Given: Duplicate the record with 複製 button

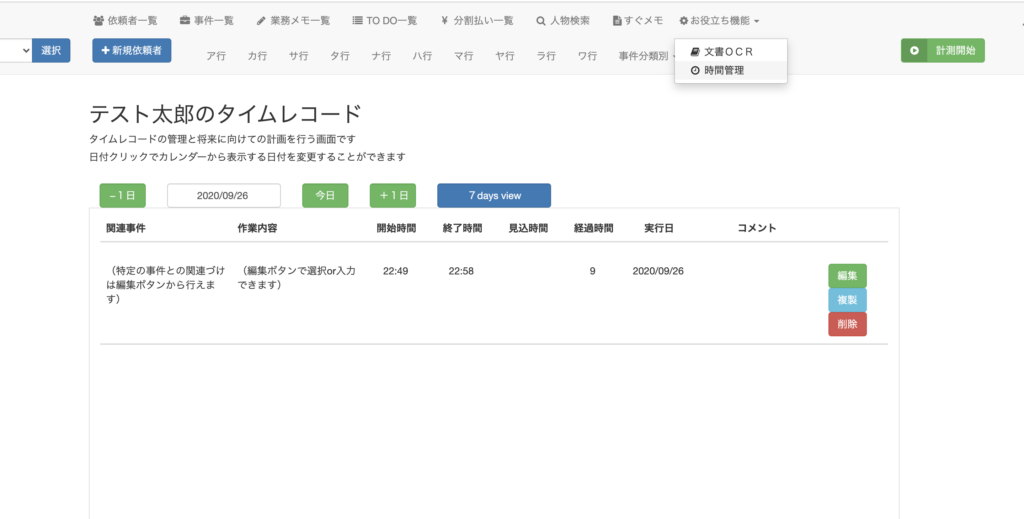Looking at the screenshot, I should coord(847,300).
